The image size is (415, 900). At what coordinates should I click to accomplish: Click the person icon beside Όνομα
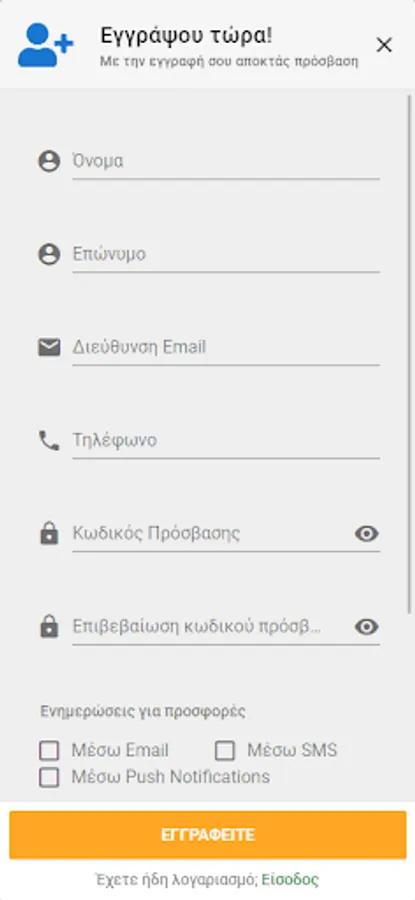click(49, 161)
